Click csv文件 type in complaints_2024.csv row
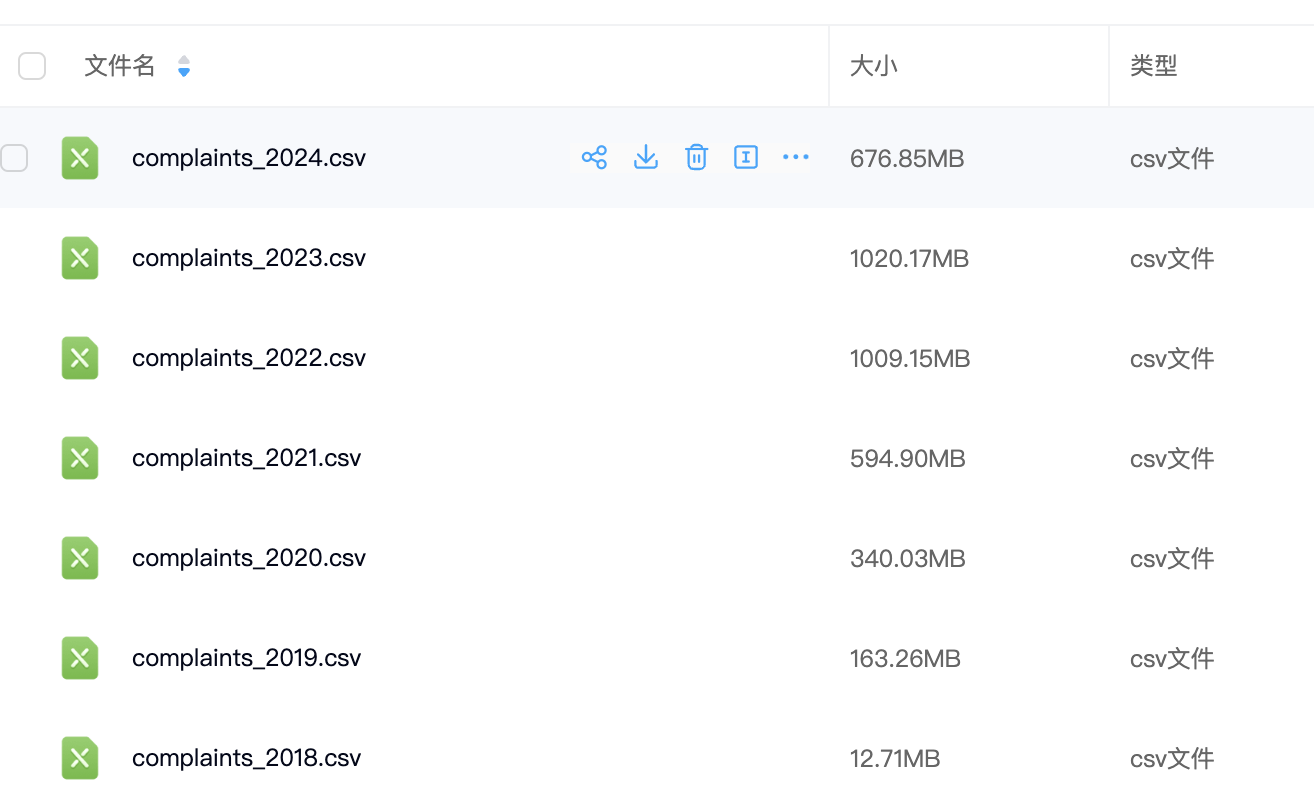Screen dimensions: 1314x804 point(1172,159)
